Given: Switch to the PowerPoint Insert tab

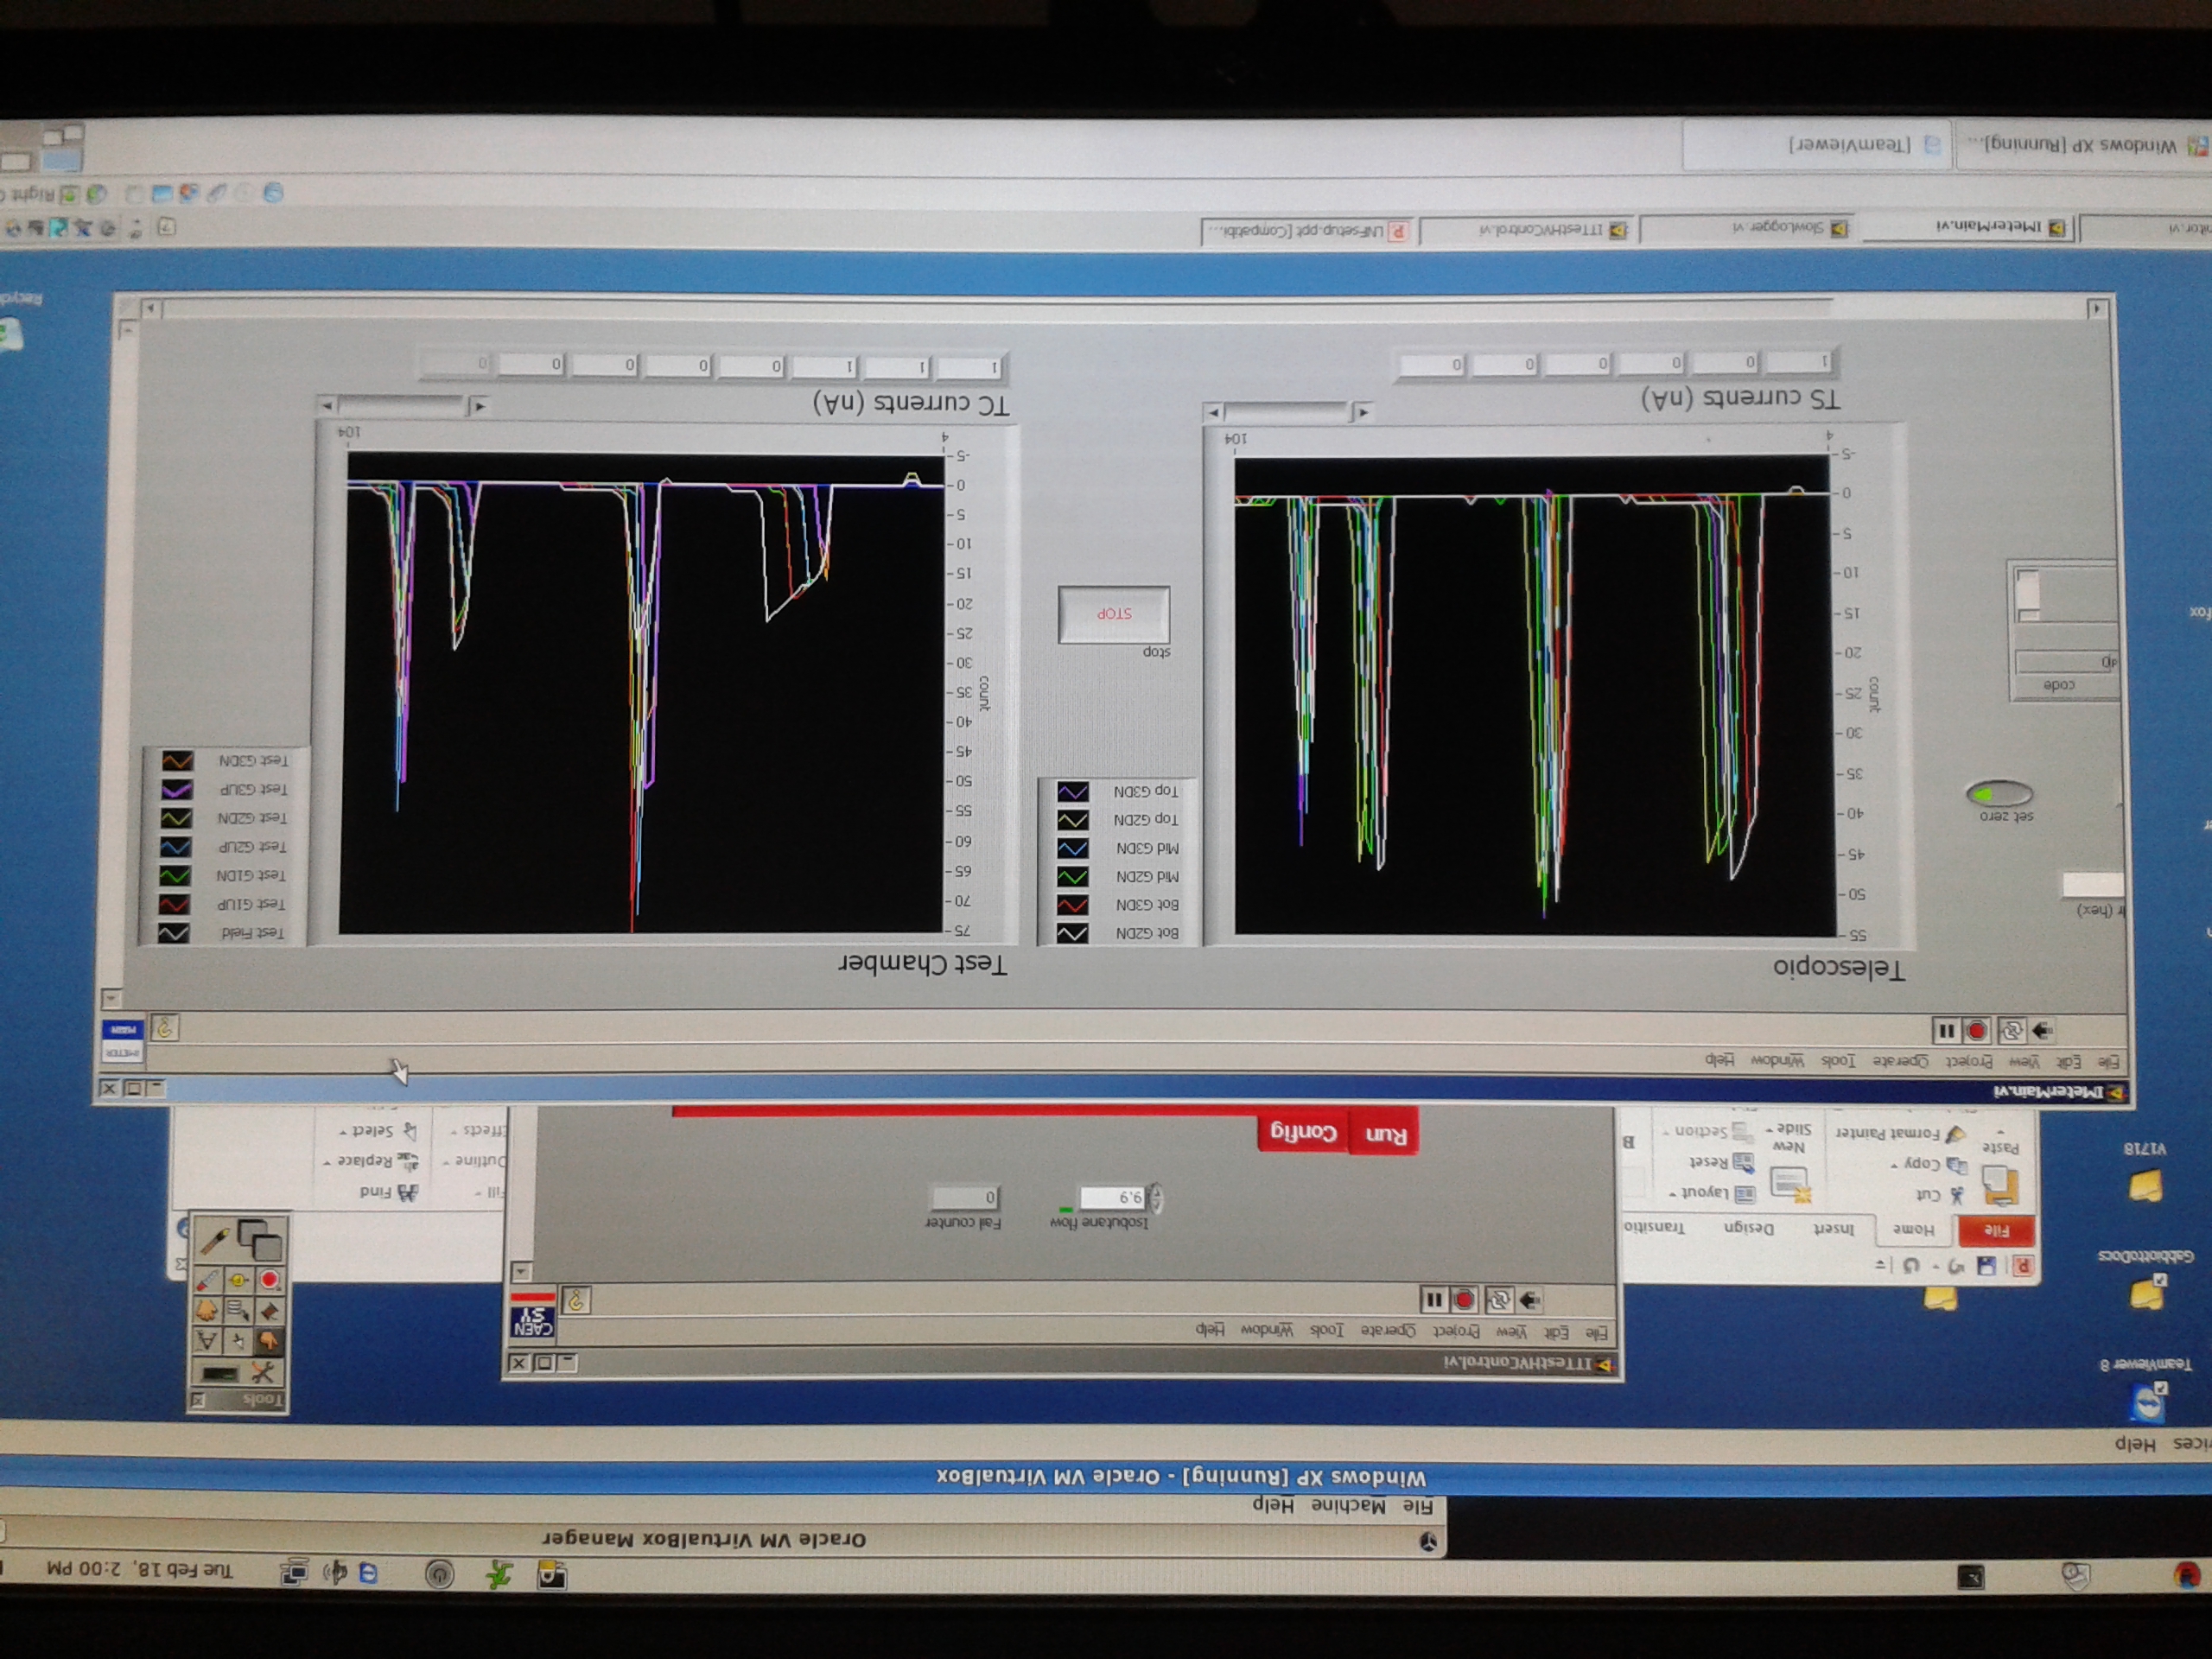Looking at the screenshot, I should pyautogui.click(x=1833, y=1229).
